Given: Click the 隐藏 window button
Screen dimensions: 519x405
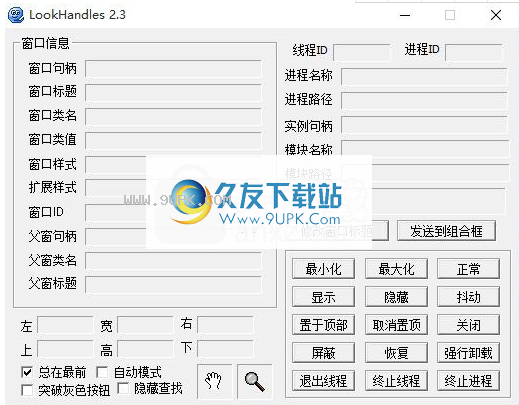Looking at the screenshot, I should [x=396, y=297].
